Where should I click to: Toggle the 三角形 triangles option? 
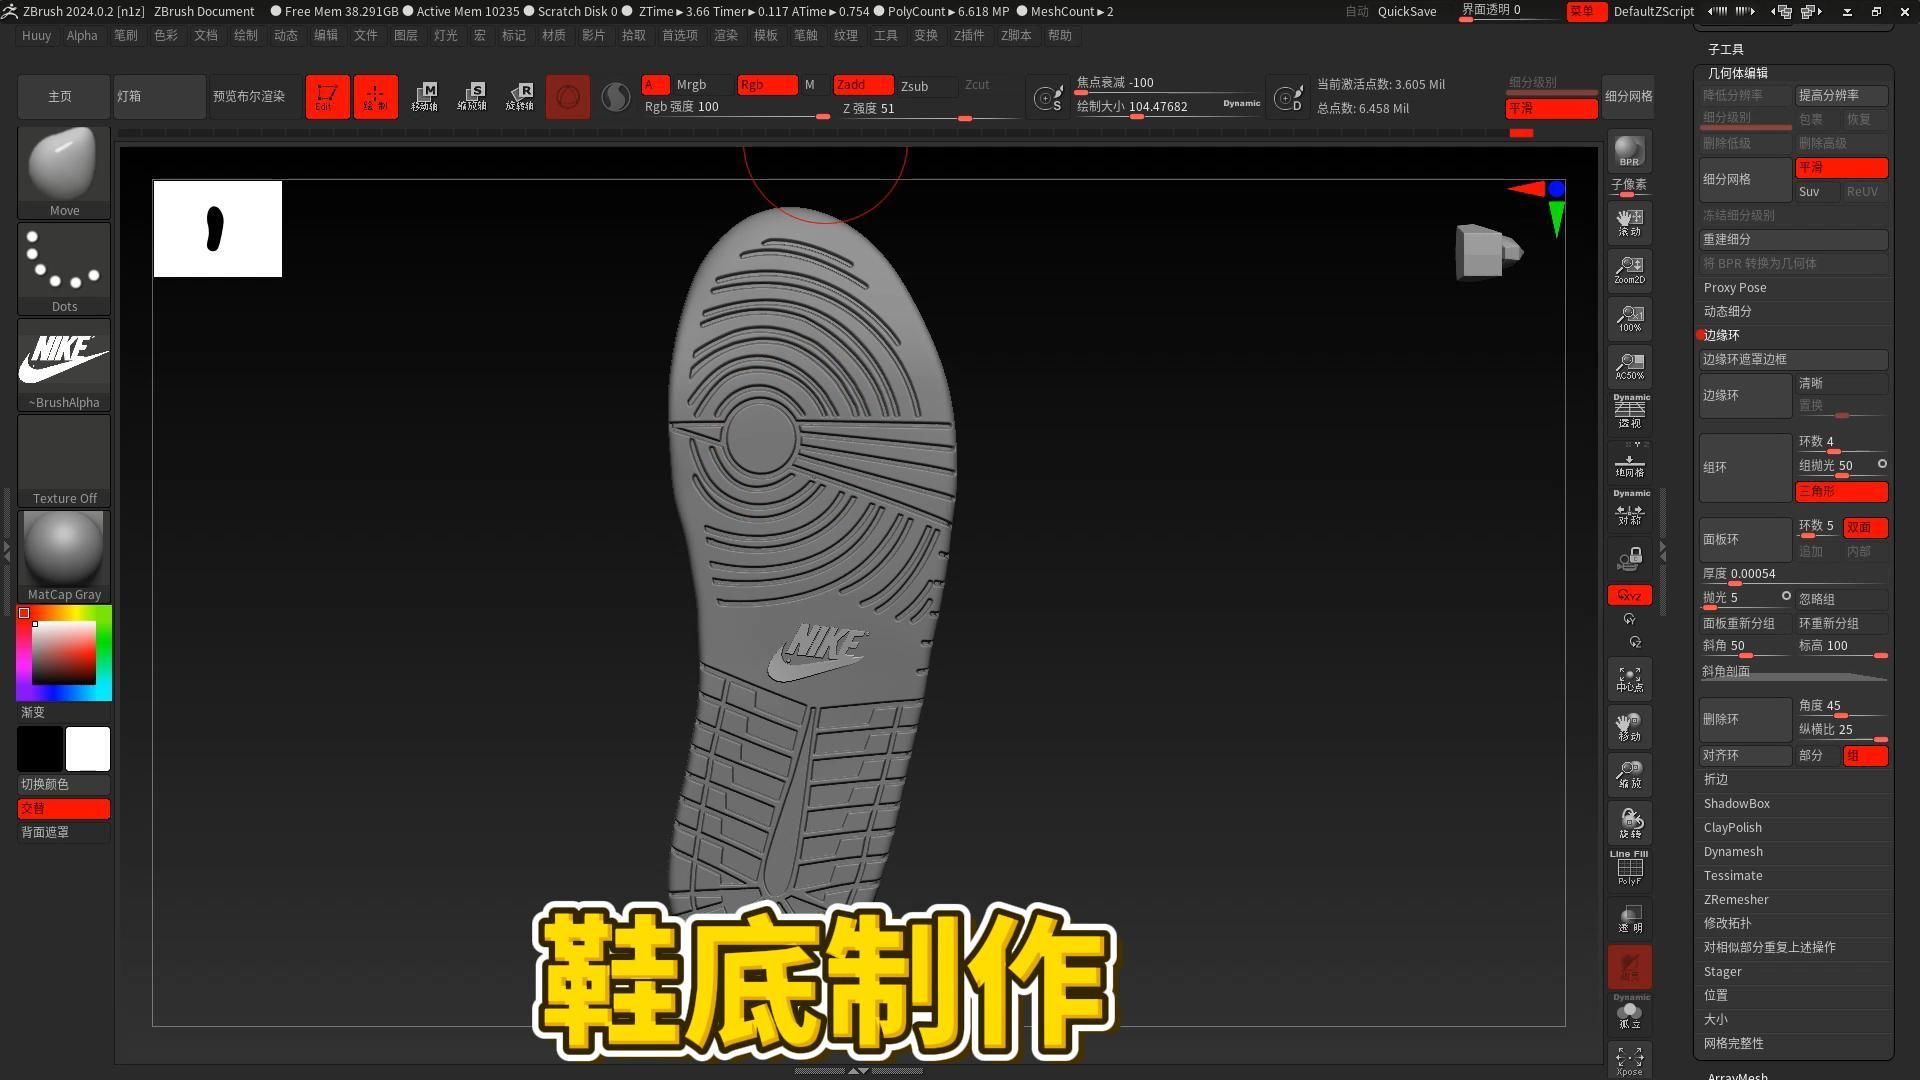(x=1841, y=492)
